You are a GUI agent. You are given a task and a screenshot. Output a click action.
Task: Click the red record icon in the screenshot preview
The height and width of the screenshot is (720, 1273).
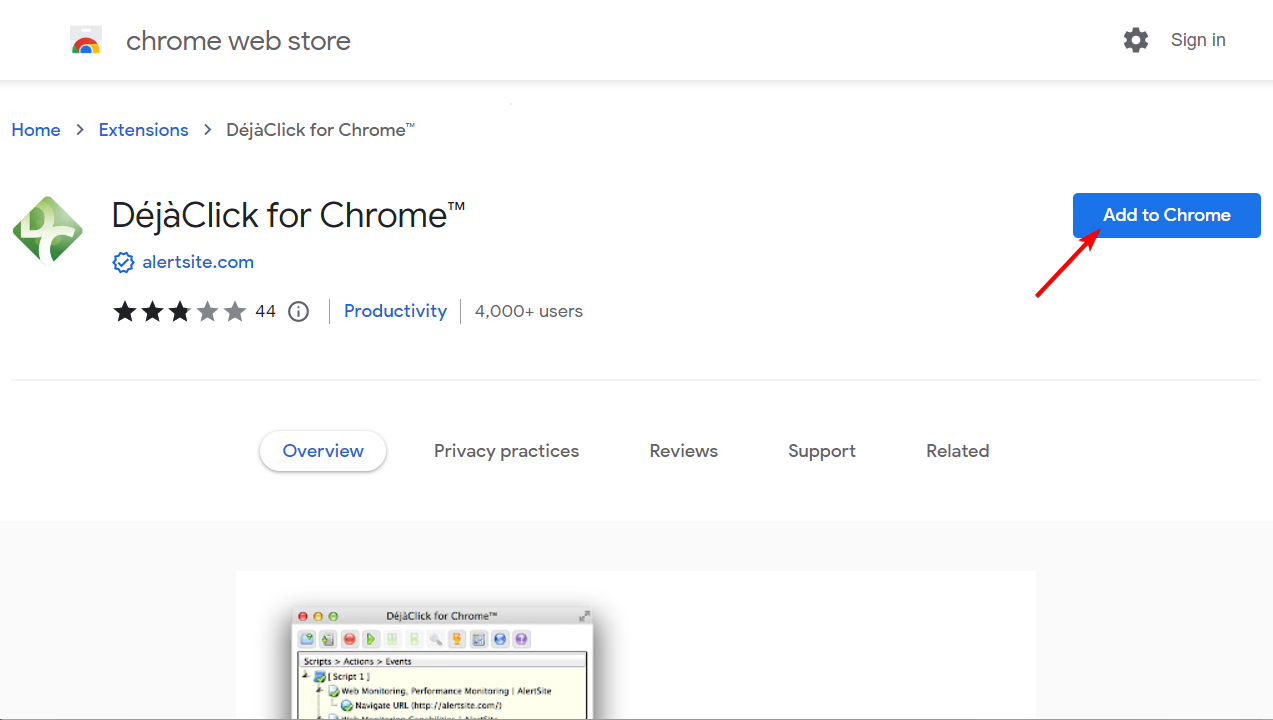click(350, 639)
